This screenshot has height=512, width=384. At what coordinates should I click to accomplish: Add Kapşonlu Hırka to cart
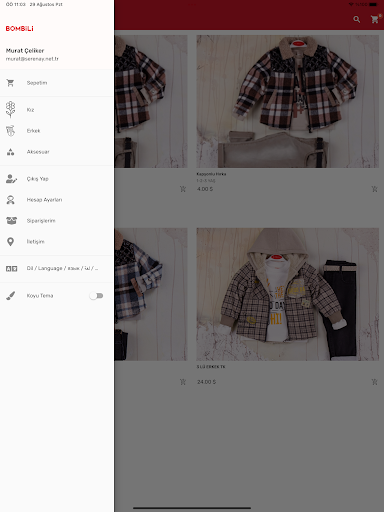pos(374,189)
